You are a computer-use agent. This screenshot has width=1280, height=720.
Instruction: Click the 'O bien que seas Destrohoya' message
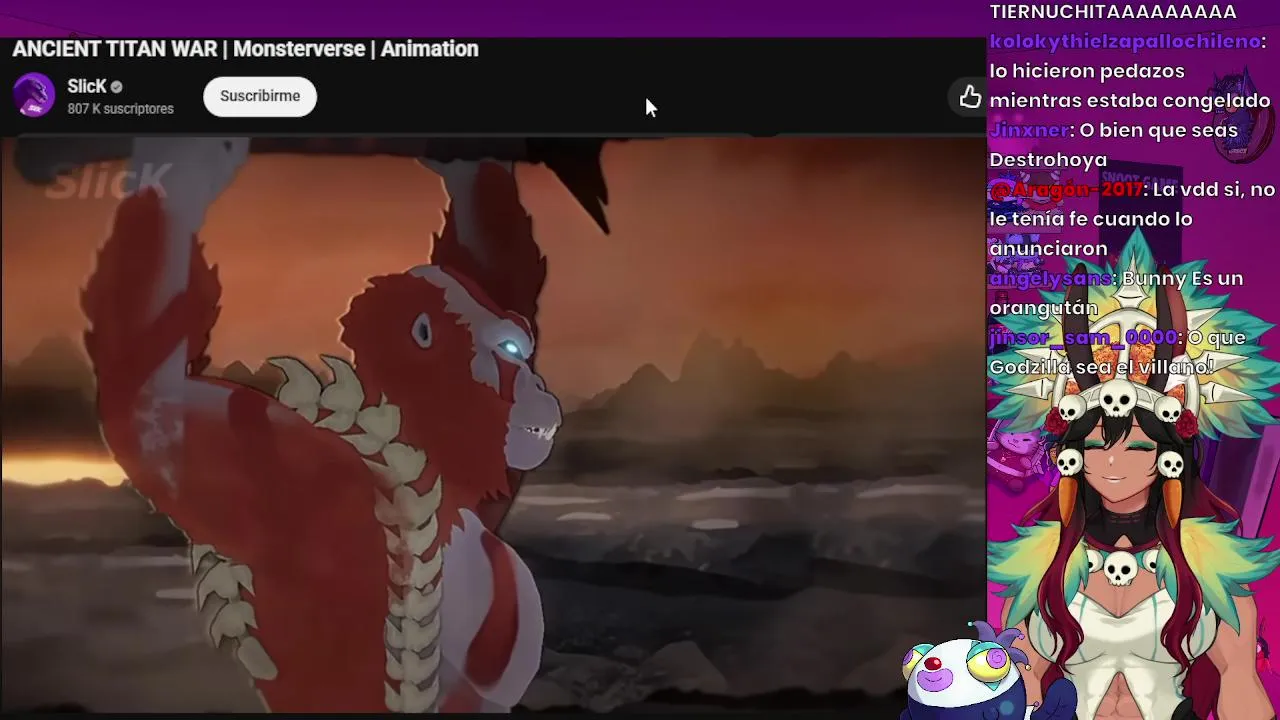coord(1113,145)
